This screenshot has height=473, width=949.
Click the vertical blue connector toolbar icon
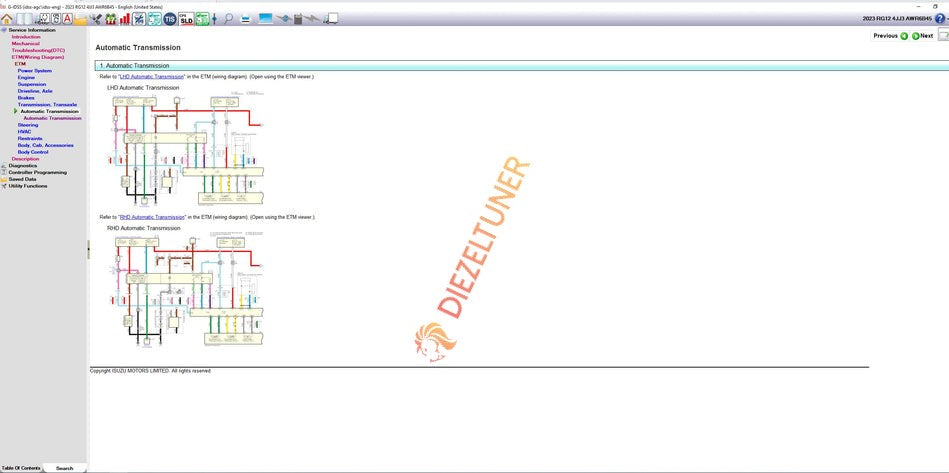[x=214, y=19]
